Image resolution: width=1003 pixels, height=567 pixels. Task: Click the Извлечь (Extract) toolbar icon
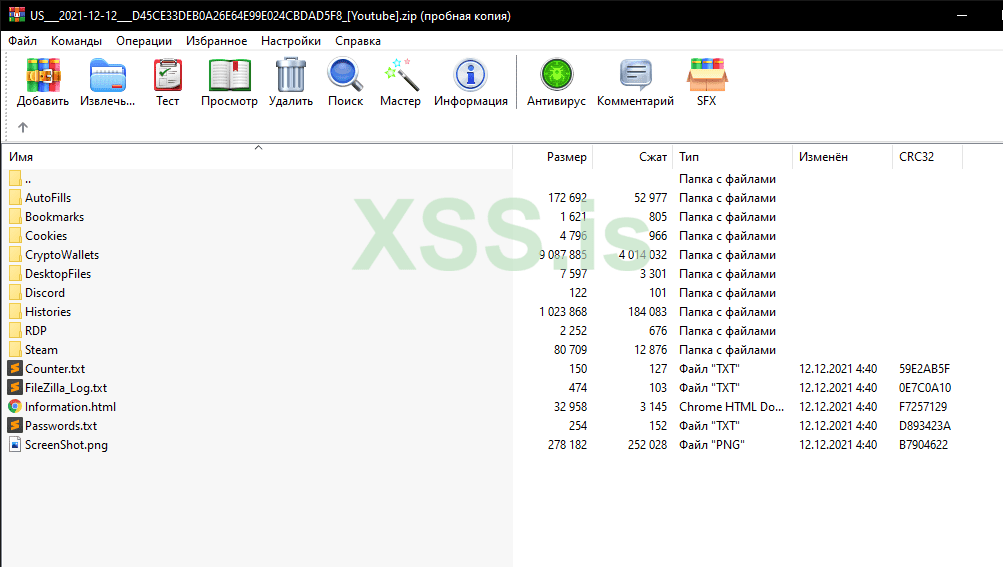107,76
